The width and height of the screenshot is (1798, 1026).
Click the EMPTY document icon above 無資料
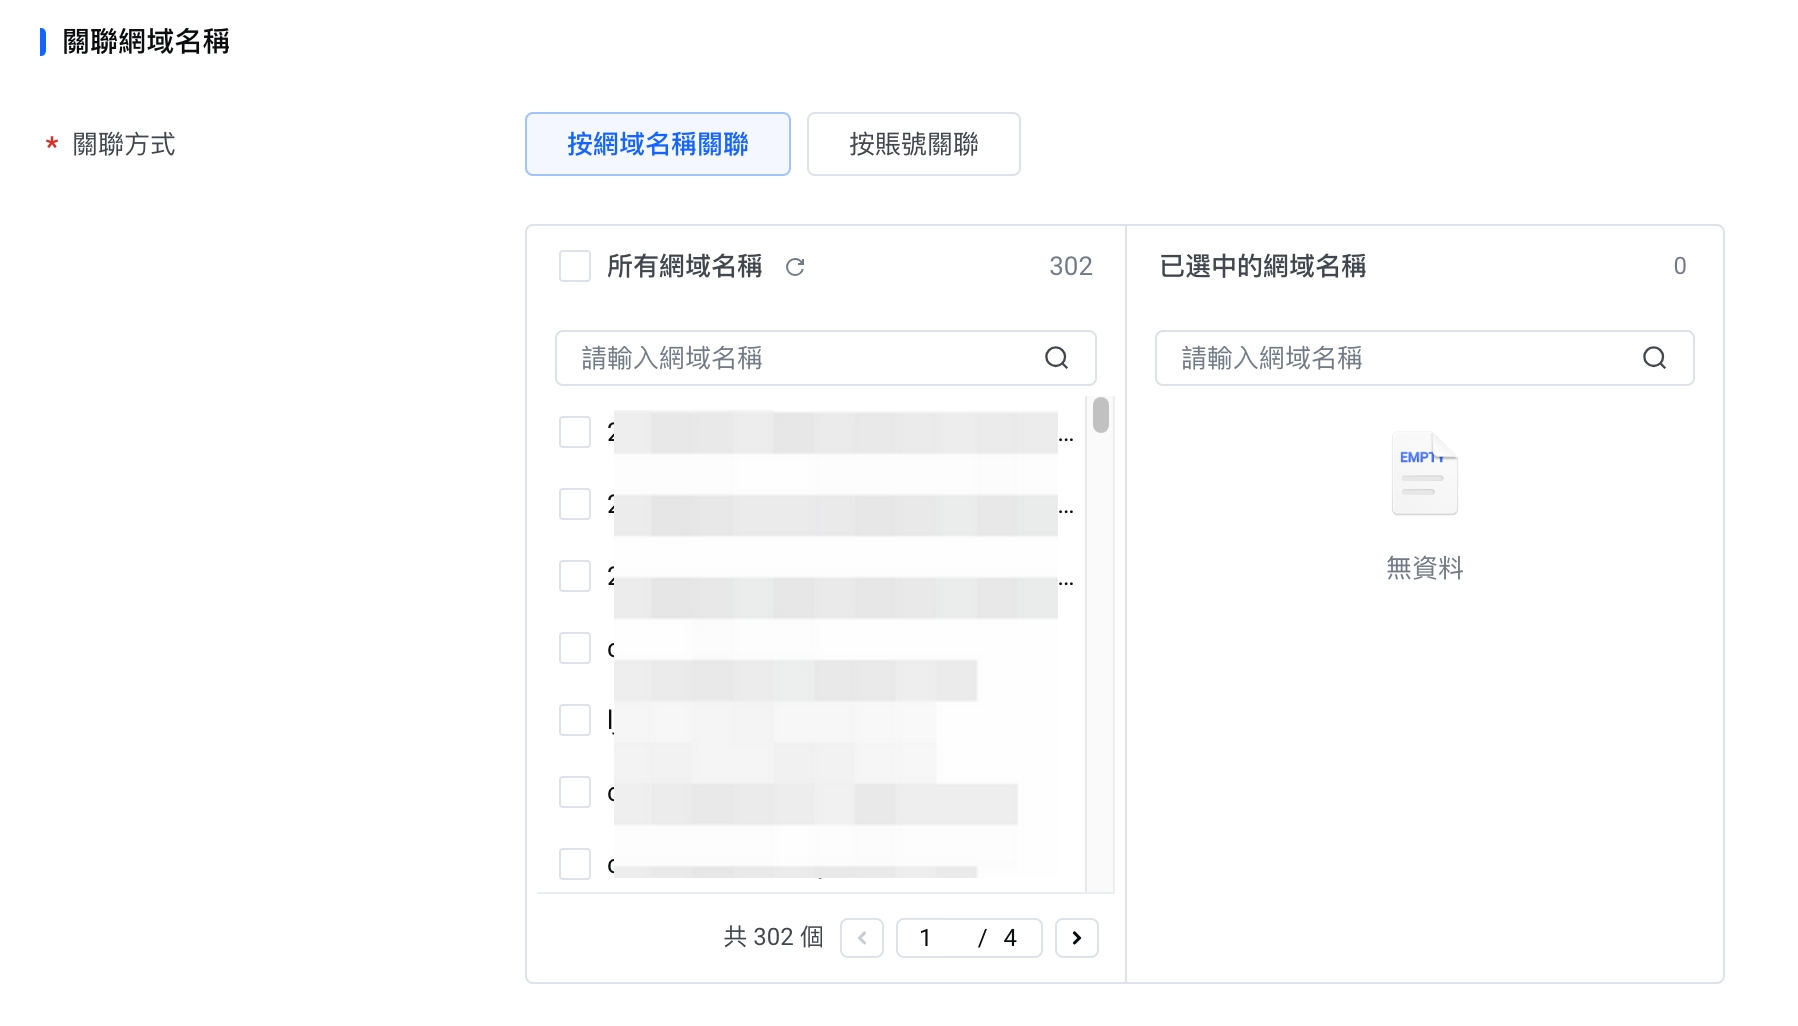click(1424, 474)
